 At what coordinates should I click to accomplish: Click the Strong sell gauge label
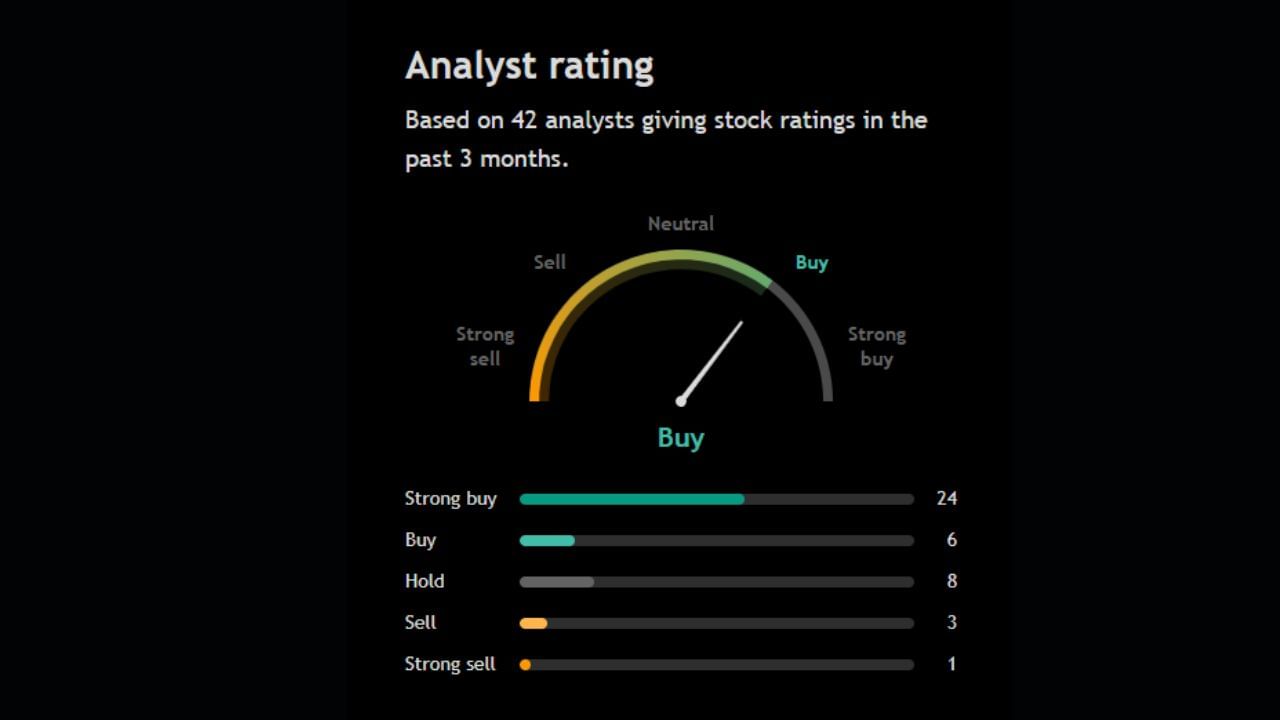(x=485, y=346)
